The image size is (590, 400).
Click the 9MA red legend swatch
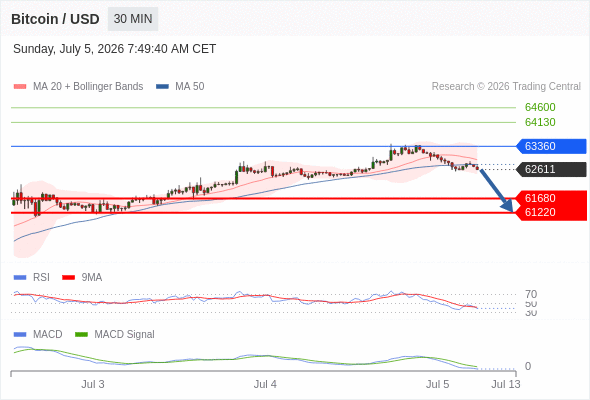[x=68, y=278]
